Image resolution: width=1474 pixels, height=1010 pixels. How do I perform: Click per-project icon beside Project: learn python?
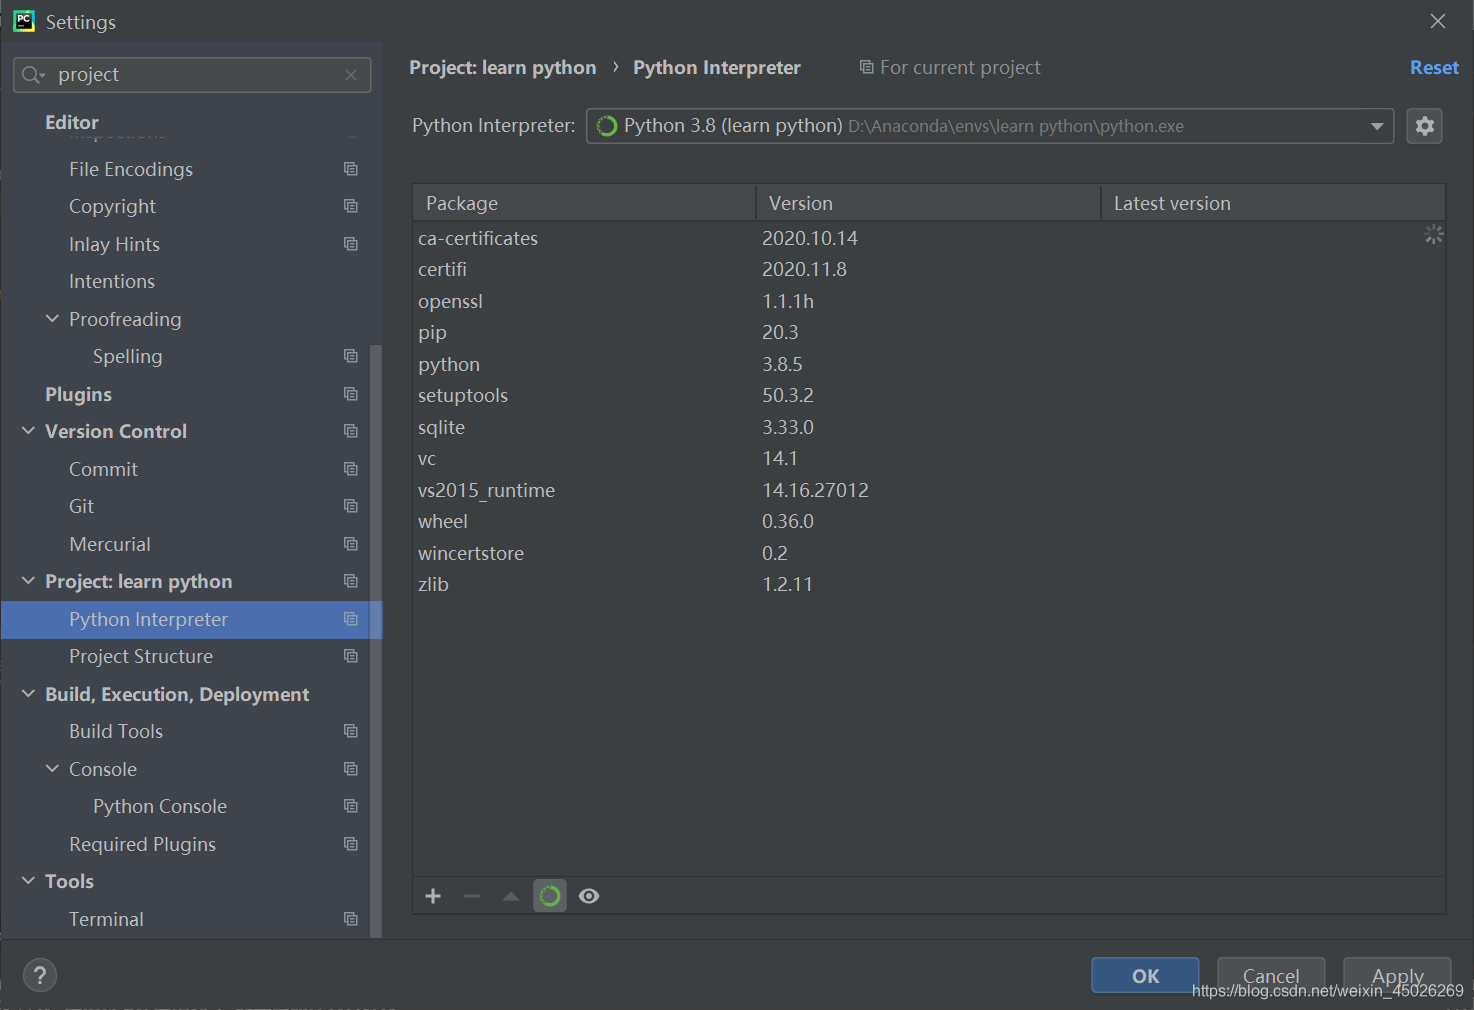point(351,581)
